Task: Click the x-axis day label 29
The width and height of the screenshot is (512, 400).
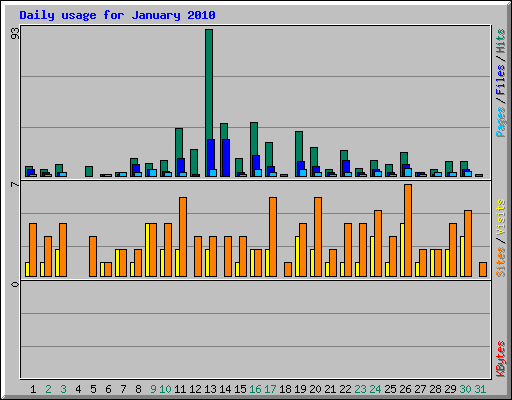Action: [x=450, y=389]
